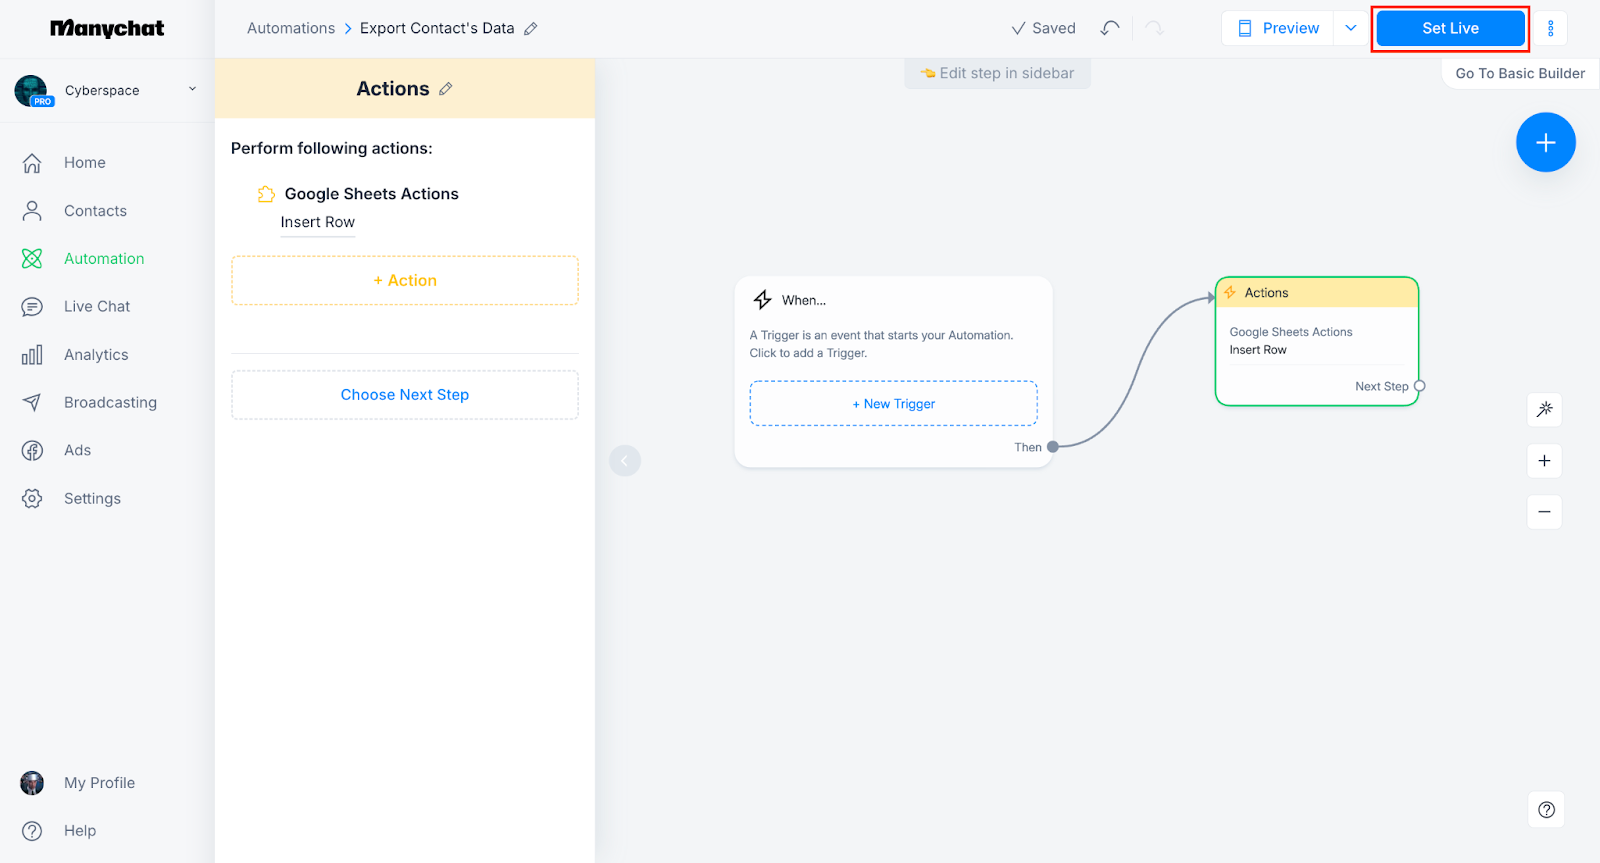
Task: Open Live Chat from the sidebar
Action: point(97,307)
